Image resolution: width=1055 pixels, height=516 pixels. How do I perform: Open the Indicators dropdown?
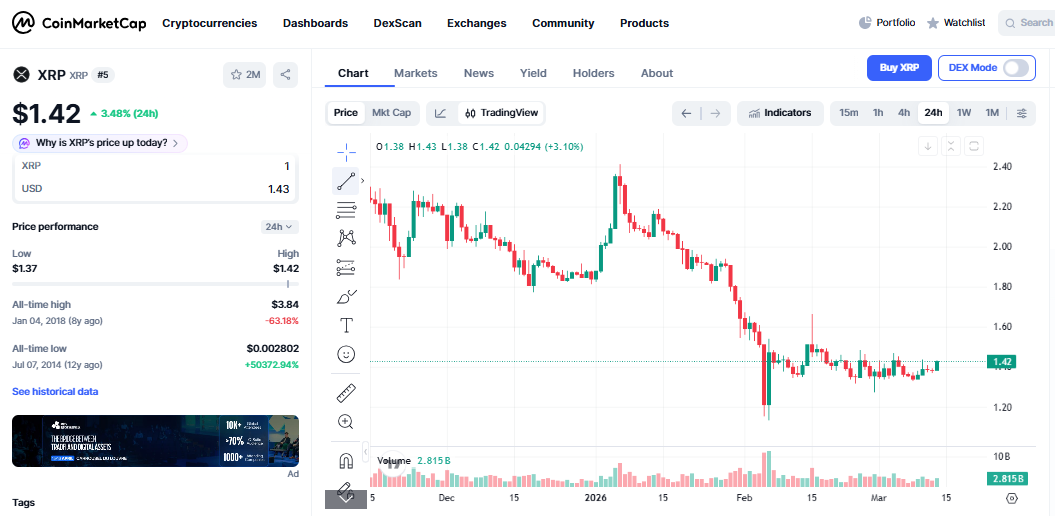click(x=780, y=113)
